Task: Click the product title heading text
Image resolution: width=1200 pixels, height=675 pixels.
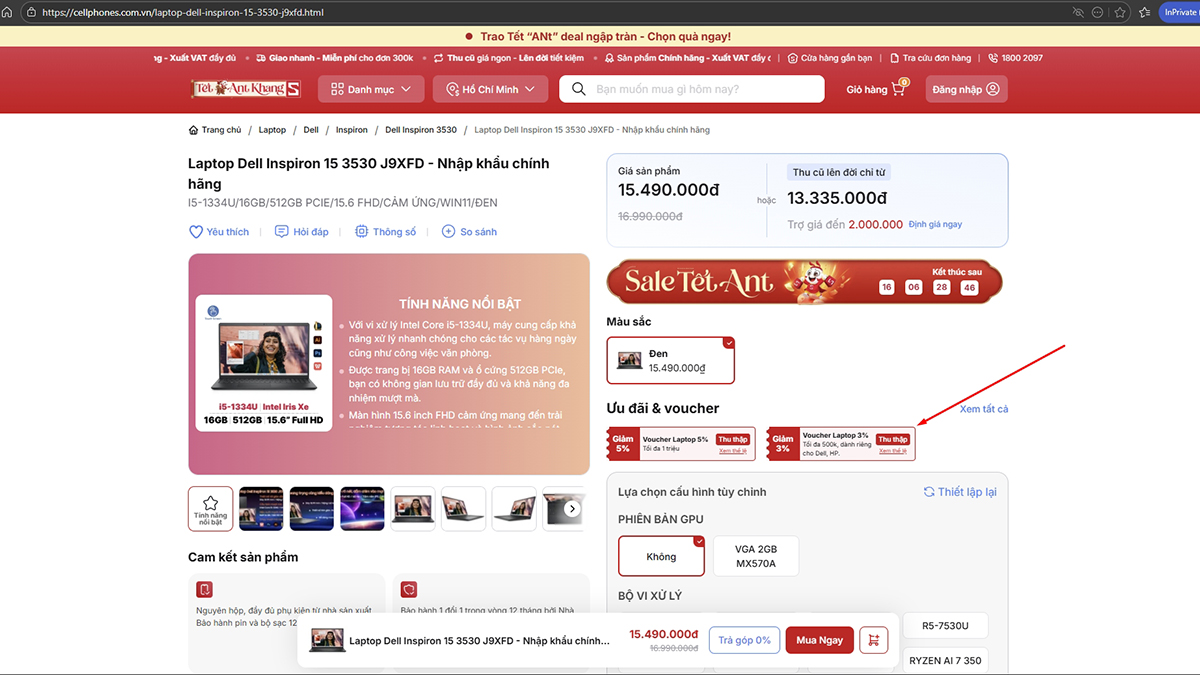Action: tap(369, 173)
